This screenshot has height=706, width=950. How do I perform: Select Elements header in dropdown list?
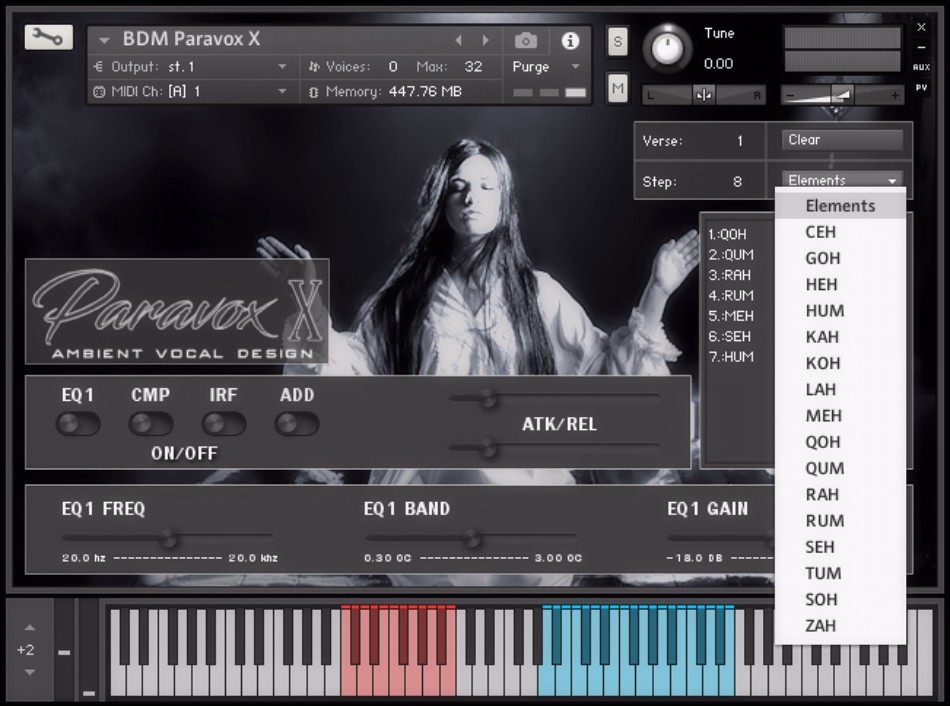(840, 206)
